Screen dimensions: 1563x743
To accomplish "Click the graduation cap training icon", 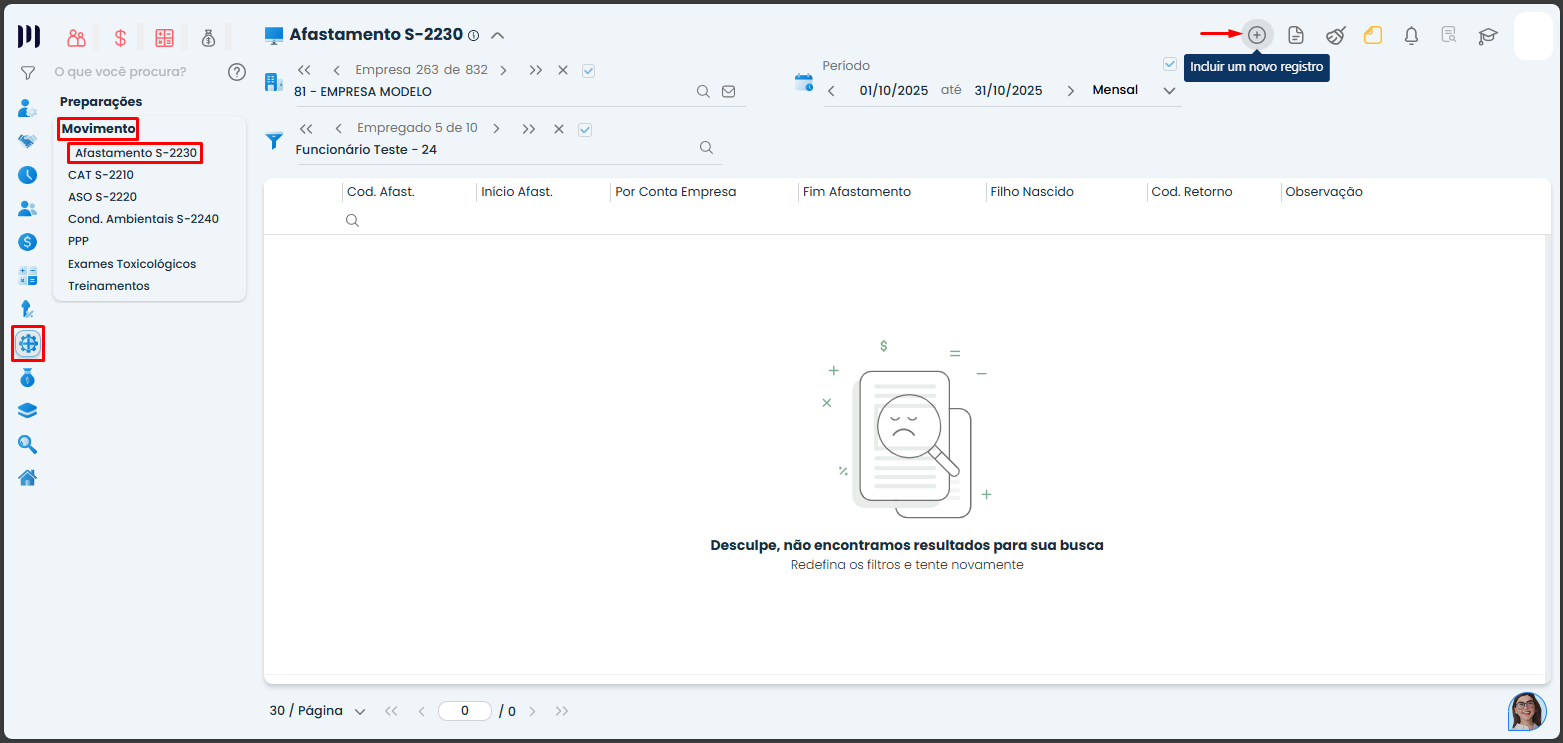I will click(x=1488, y=36).
